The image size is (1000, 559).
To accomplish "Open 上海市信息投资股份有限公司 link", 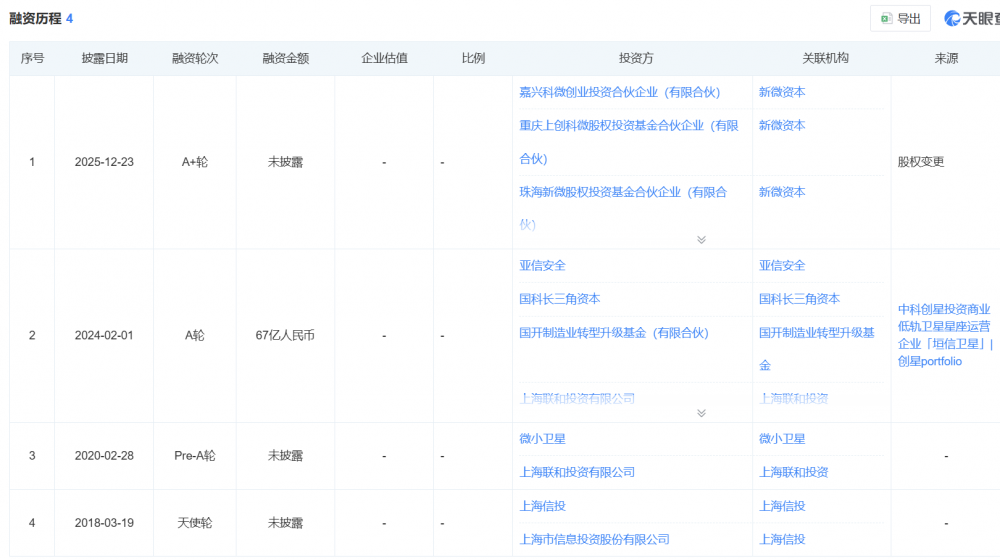I will pyautogui.click(x=594, y=539).
